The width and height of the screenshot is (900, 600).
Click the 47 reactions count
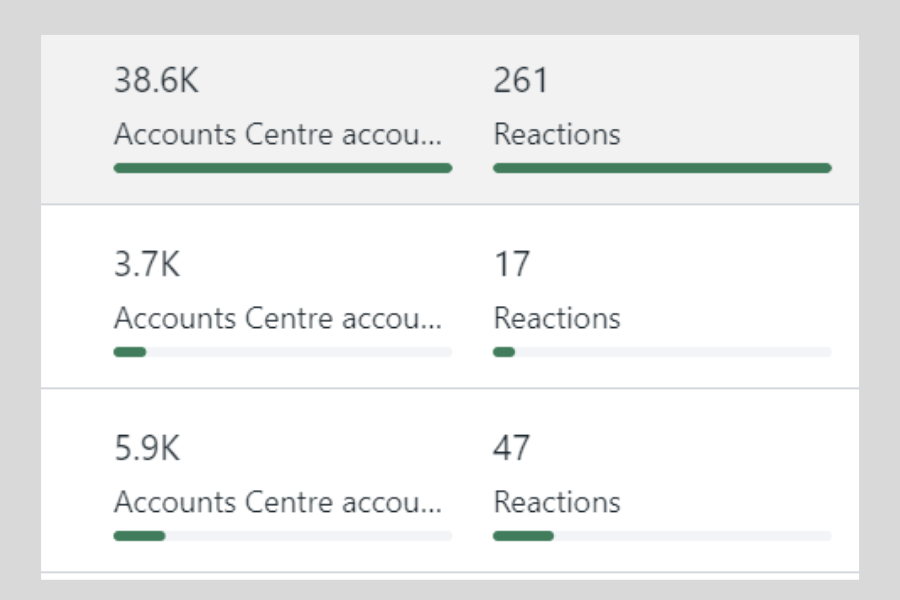click(x=512, y=450)
